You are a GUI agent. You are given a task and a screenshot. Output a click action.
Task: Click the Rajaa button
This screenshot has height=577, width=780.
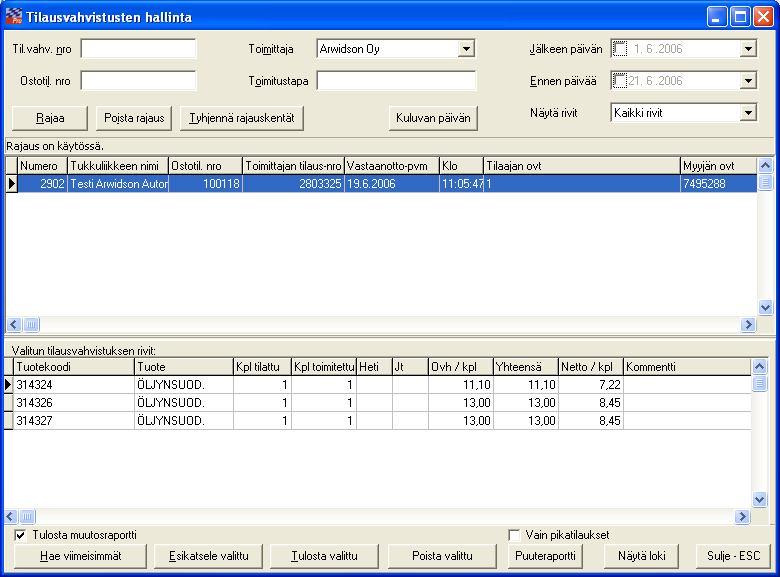[x=50, y=118]
